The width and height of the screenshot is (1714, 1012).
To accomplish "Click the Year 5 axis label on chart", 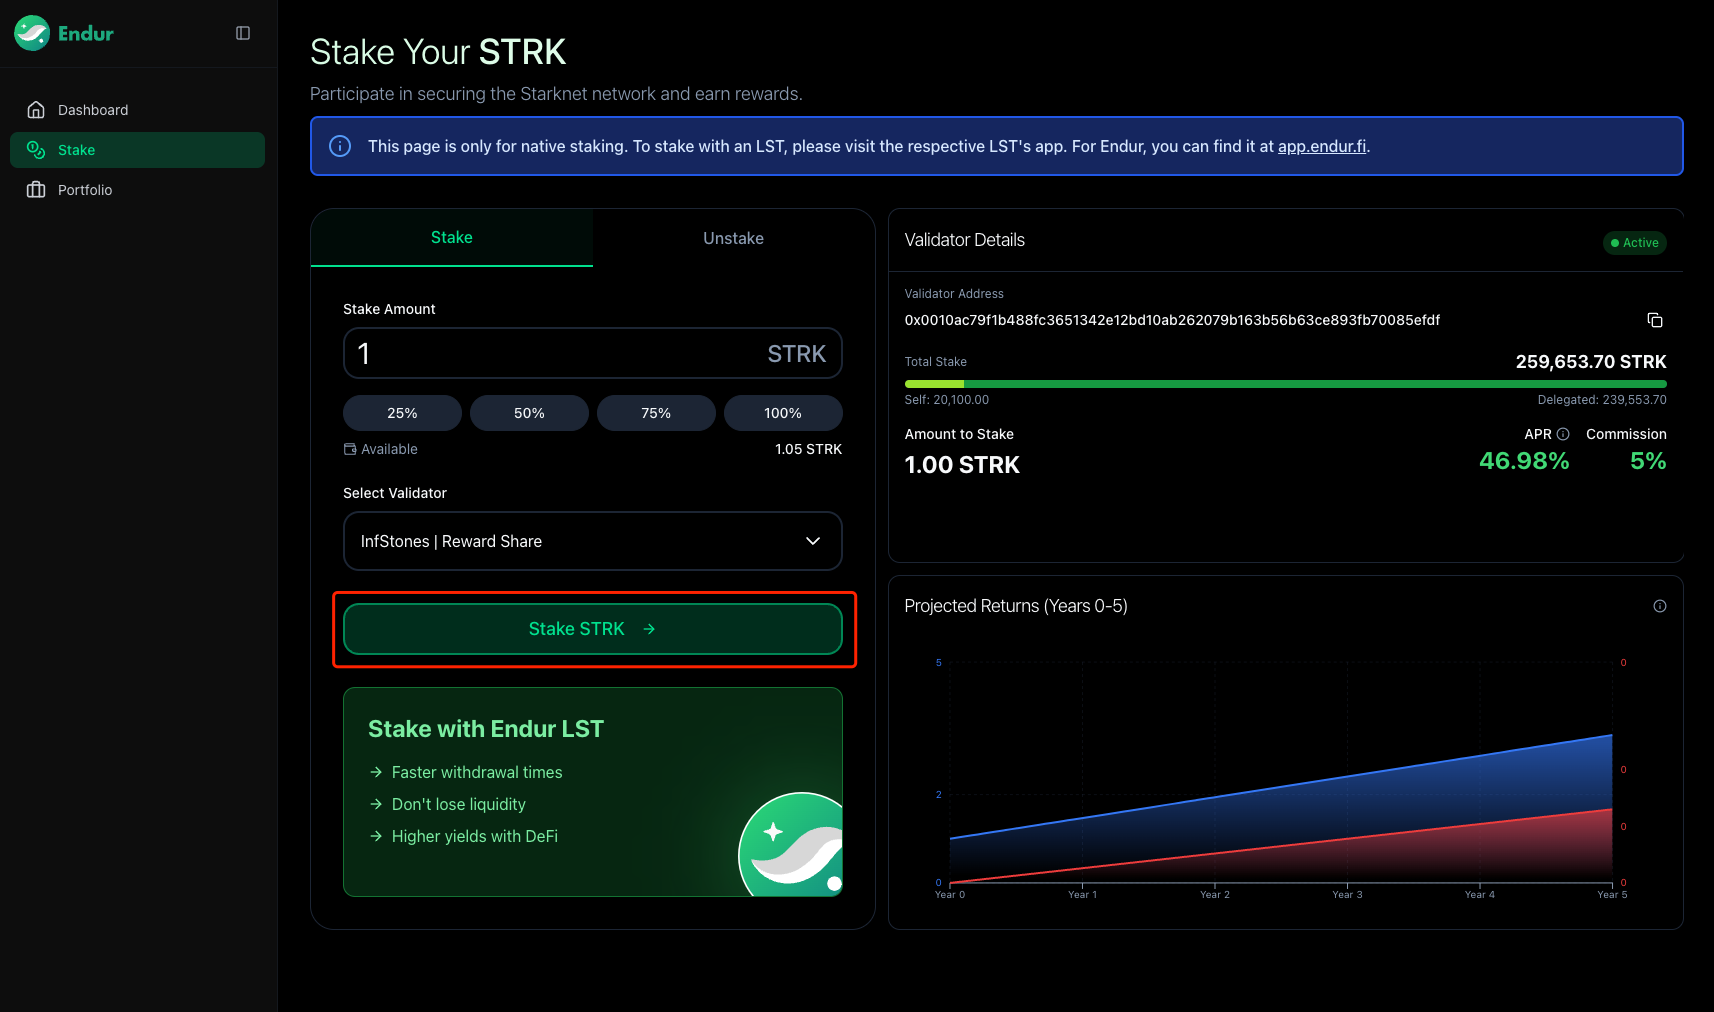I will coord(1612,895).
